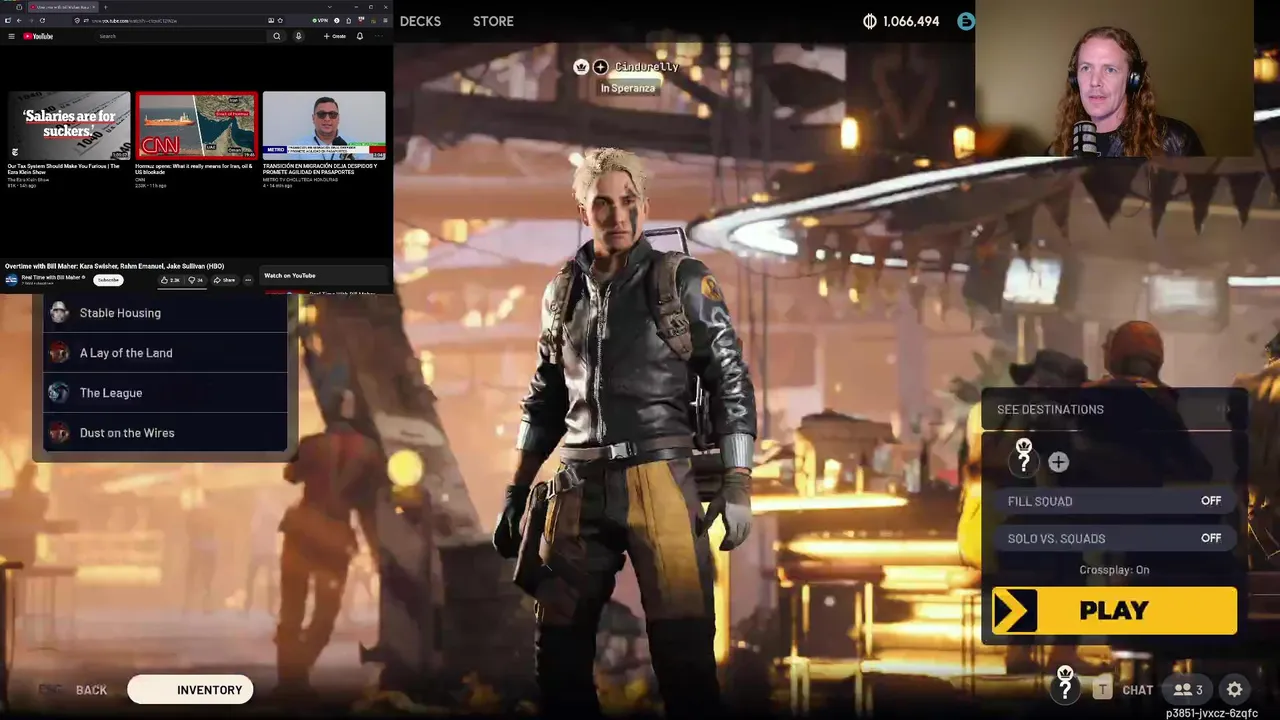Click Subscribe to Real Time with Bill Maher
Viewport: 1280px width, 720px height.
[108, 280]
